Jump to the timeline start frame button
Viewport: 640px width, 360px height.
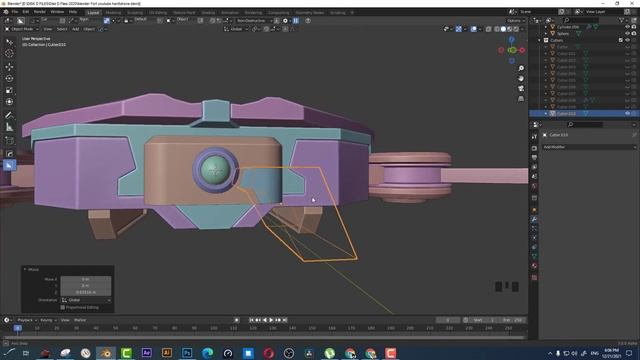coord(251,320)
